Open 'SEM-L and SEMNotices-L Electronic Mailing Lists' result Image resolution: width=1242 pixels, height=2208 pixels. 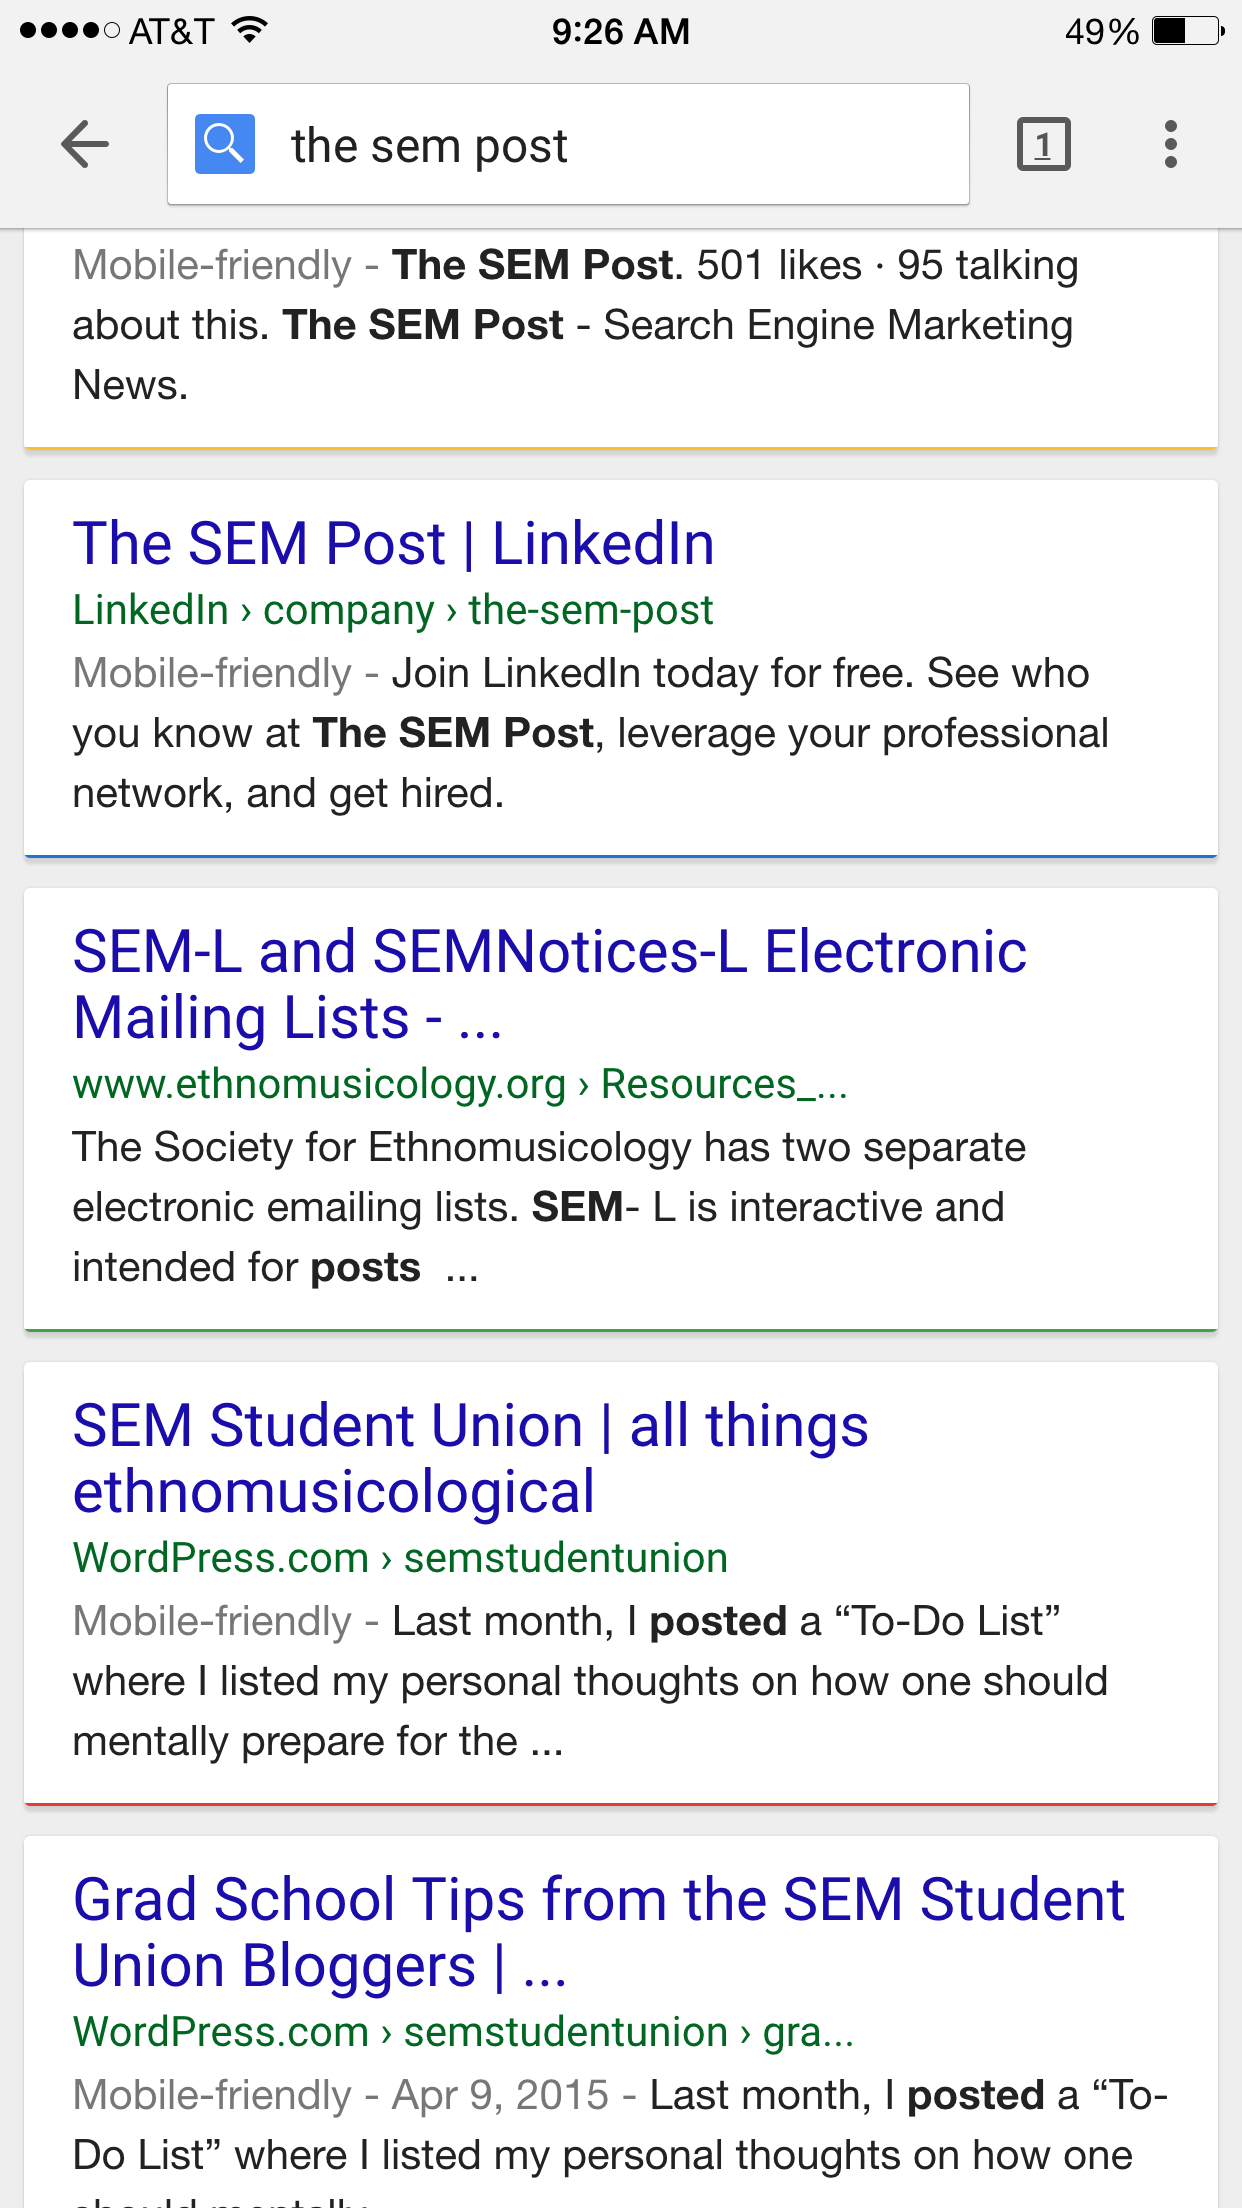[549, 984]
